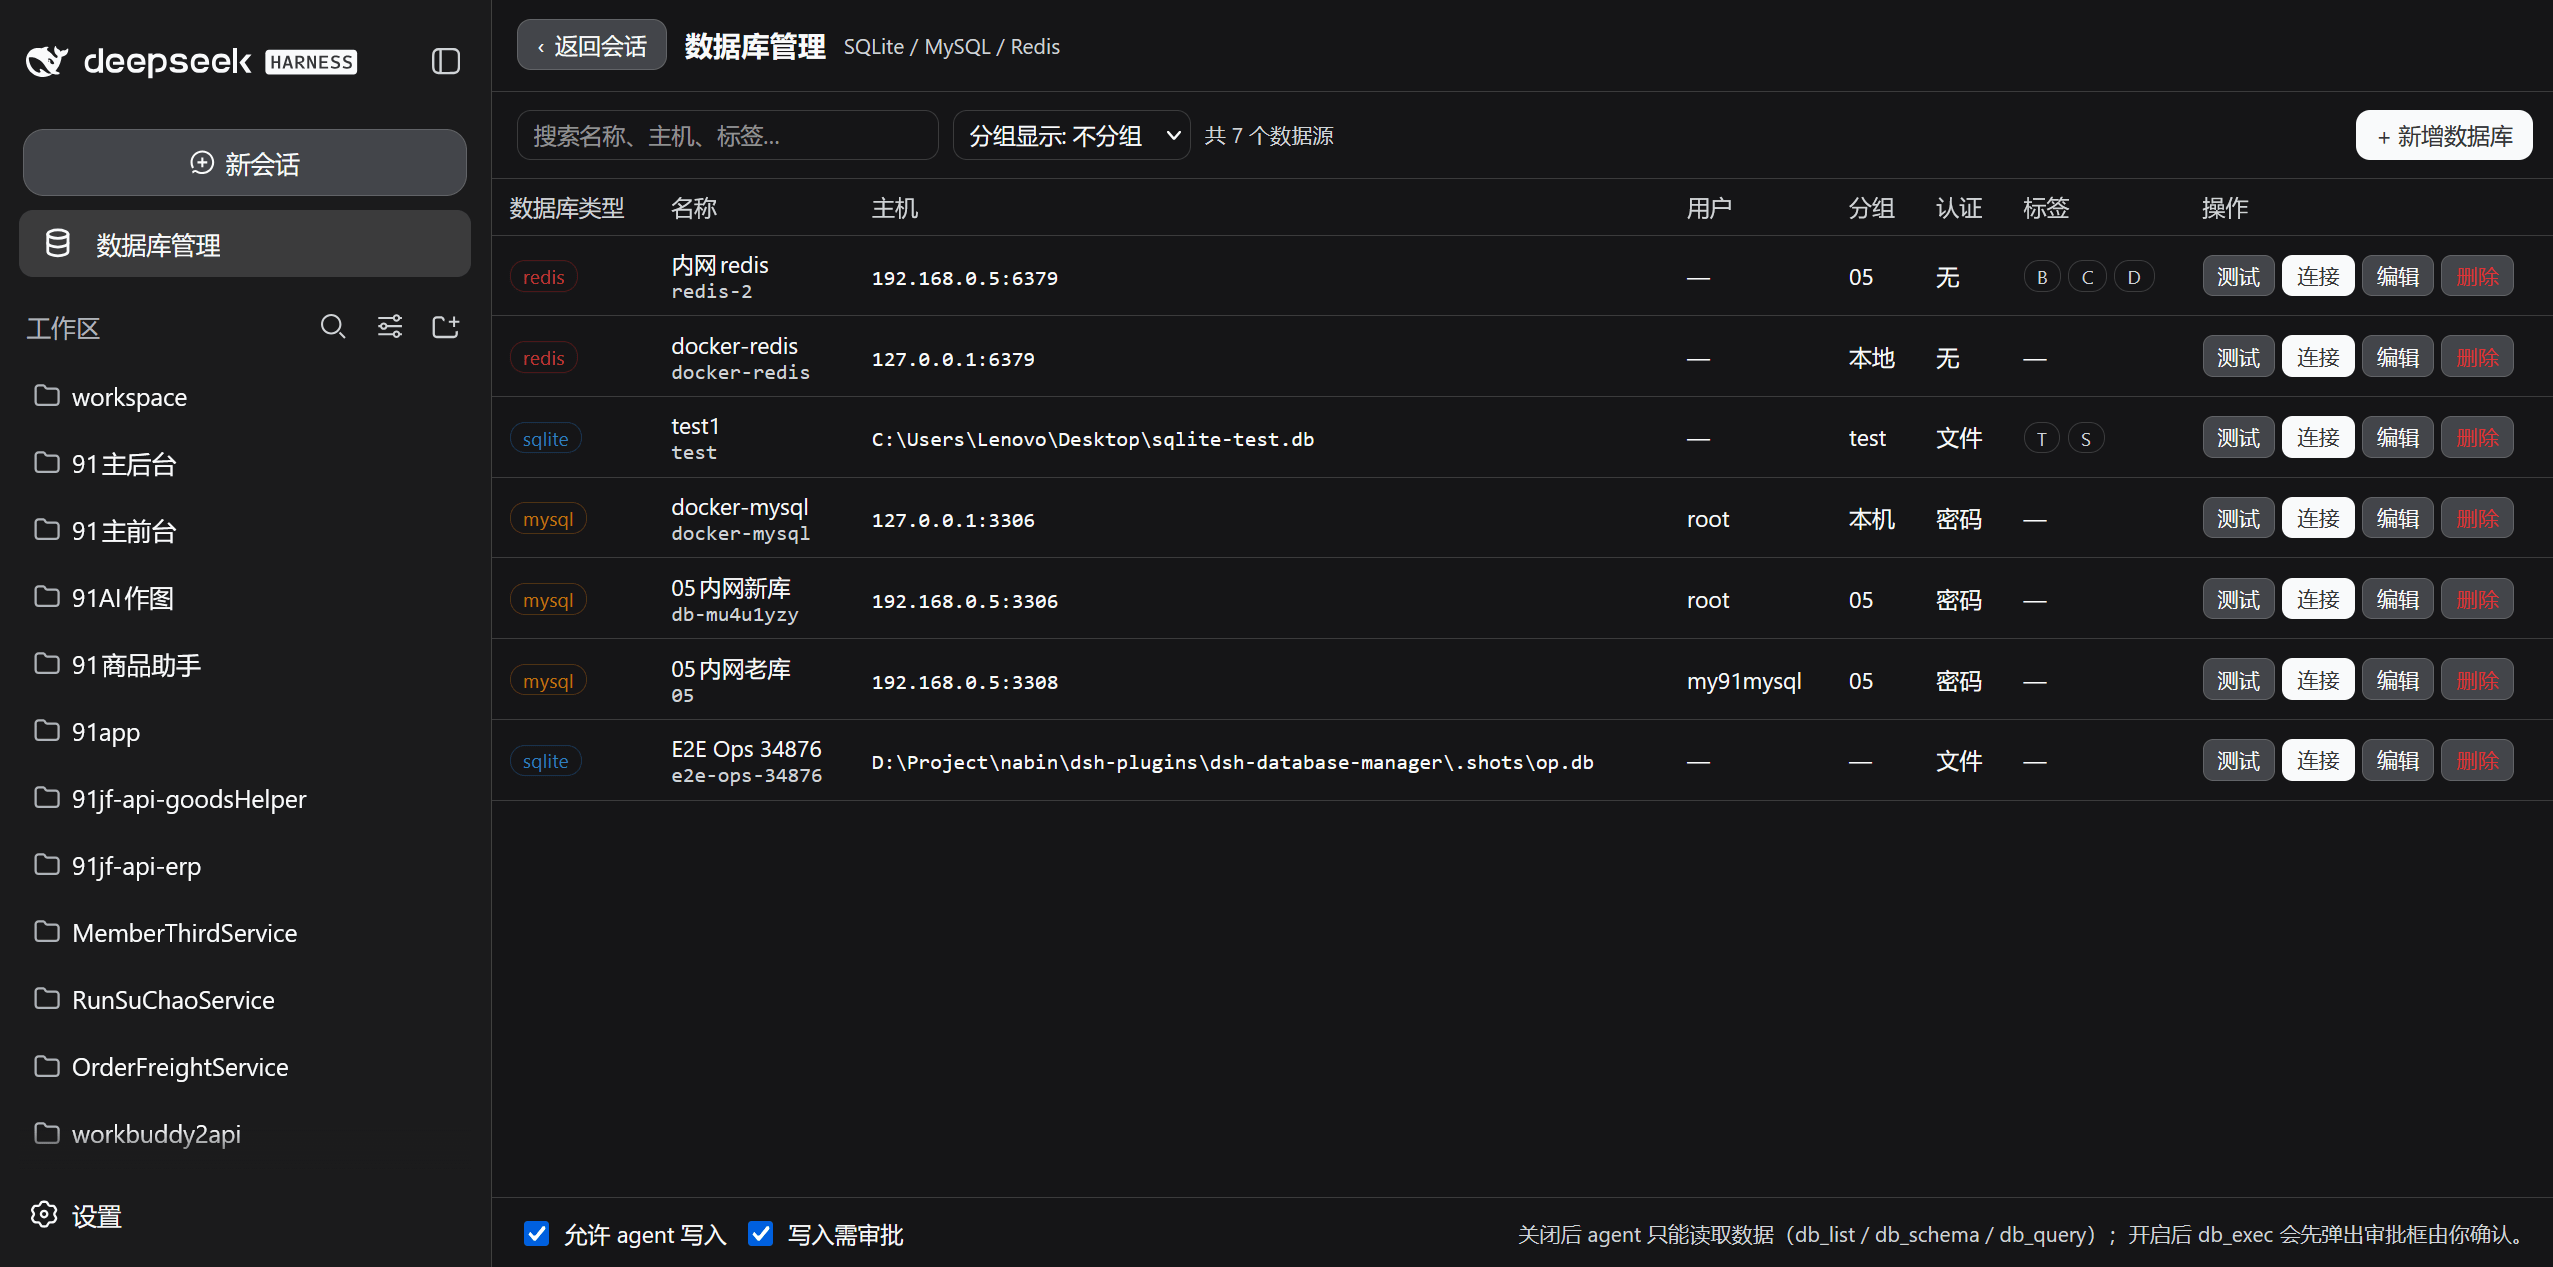Screen dimensions: 2553x1267
Task: Delete the 内网redis entry
Action: pos(2477,276)
